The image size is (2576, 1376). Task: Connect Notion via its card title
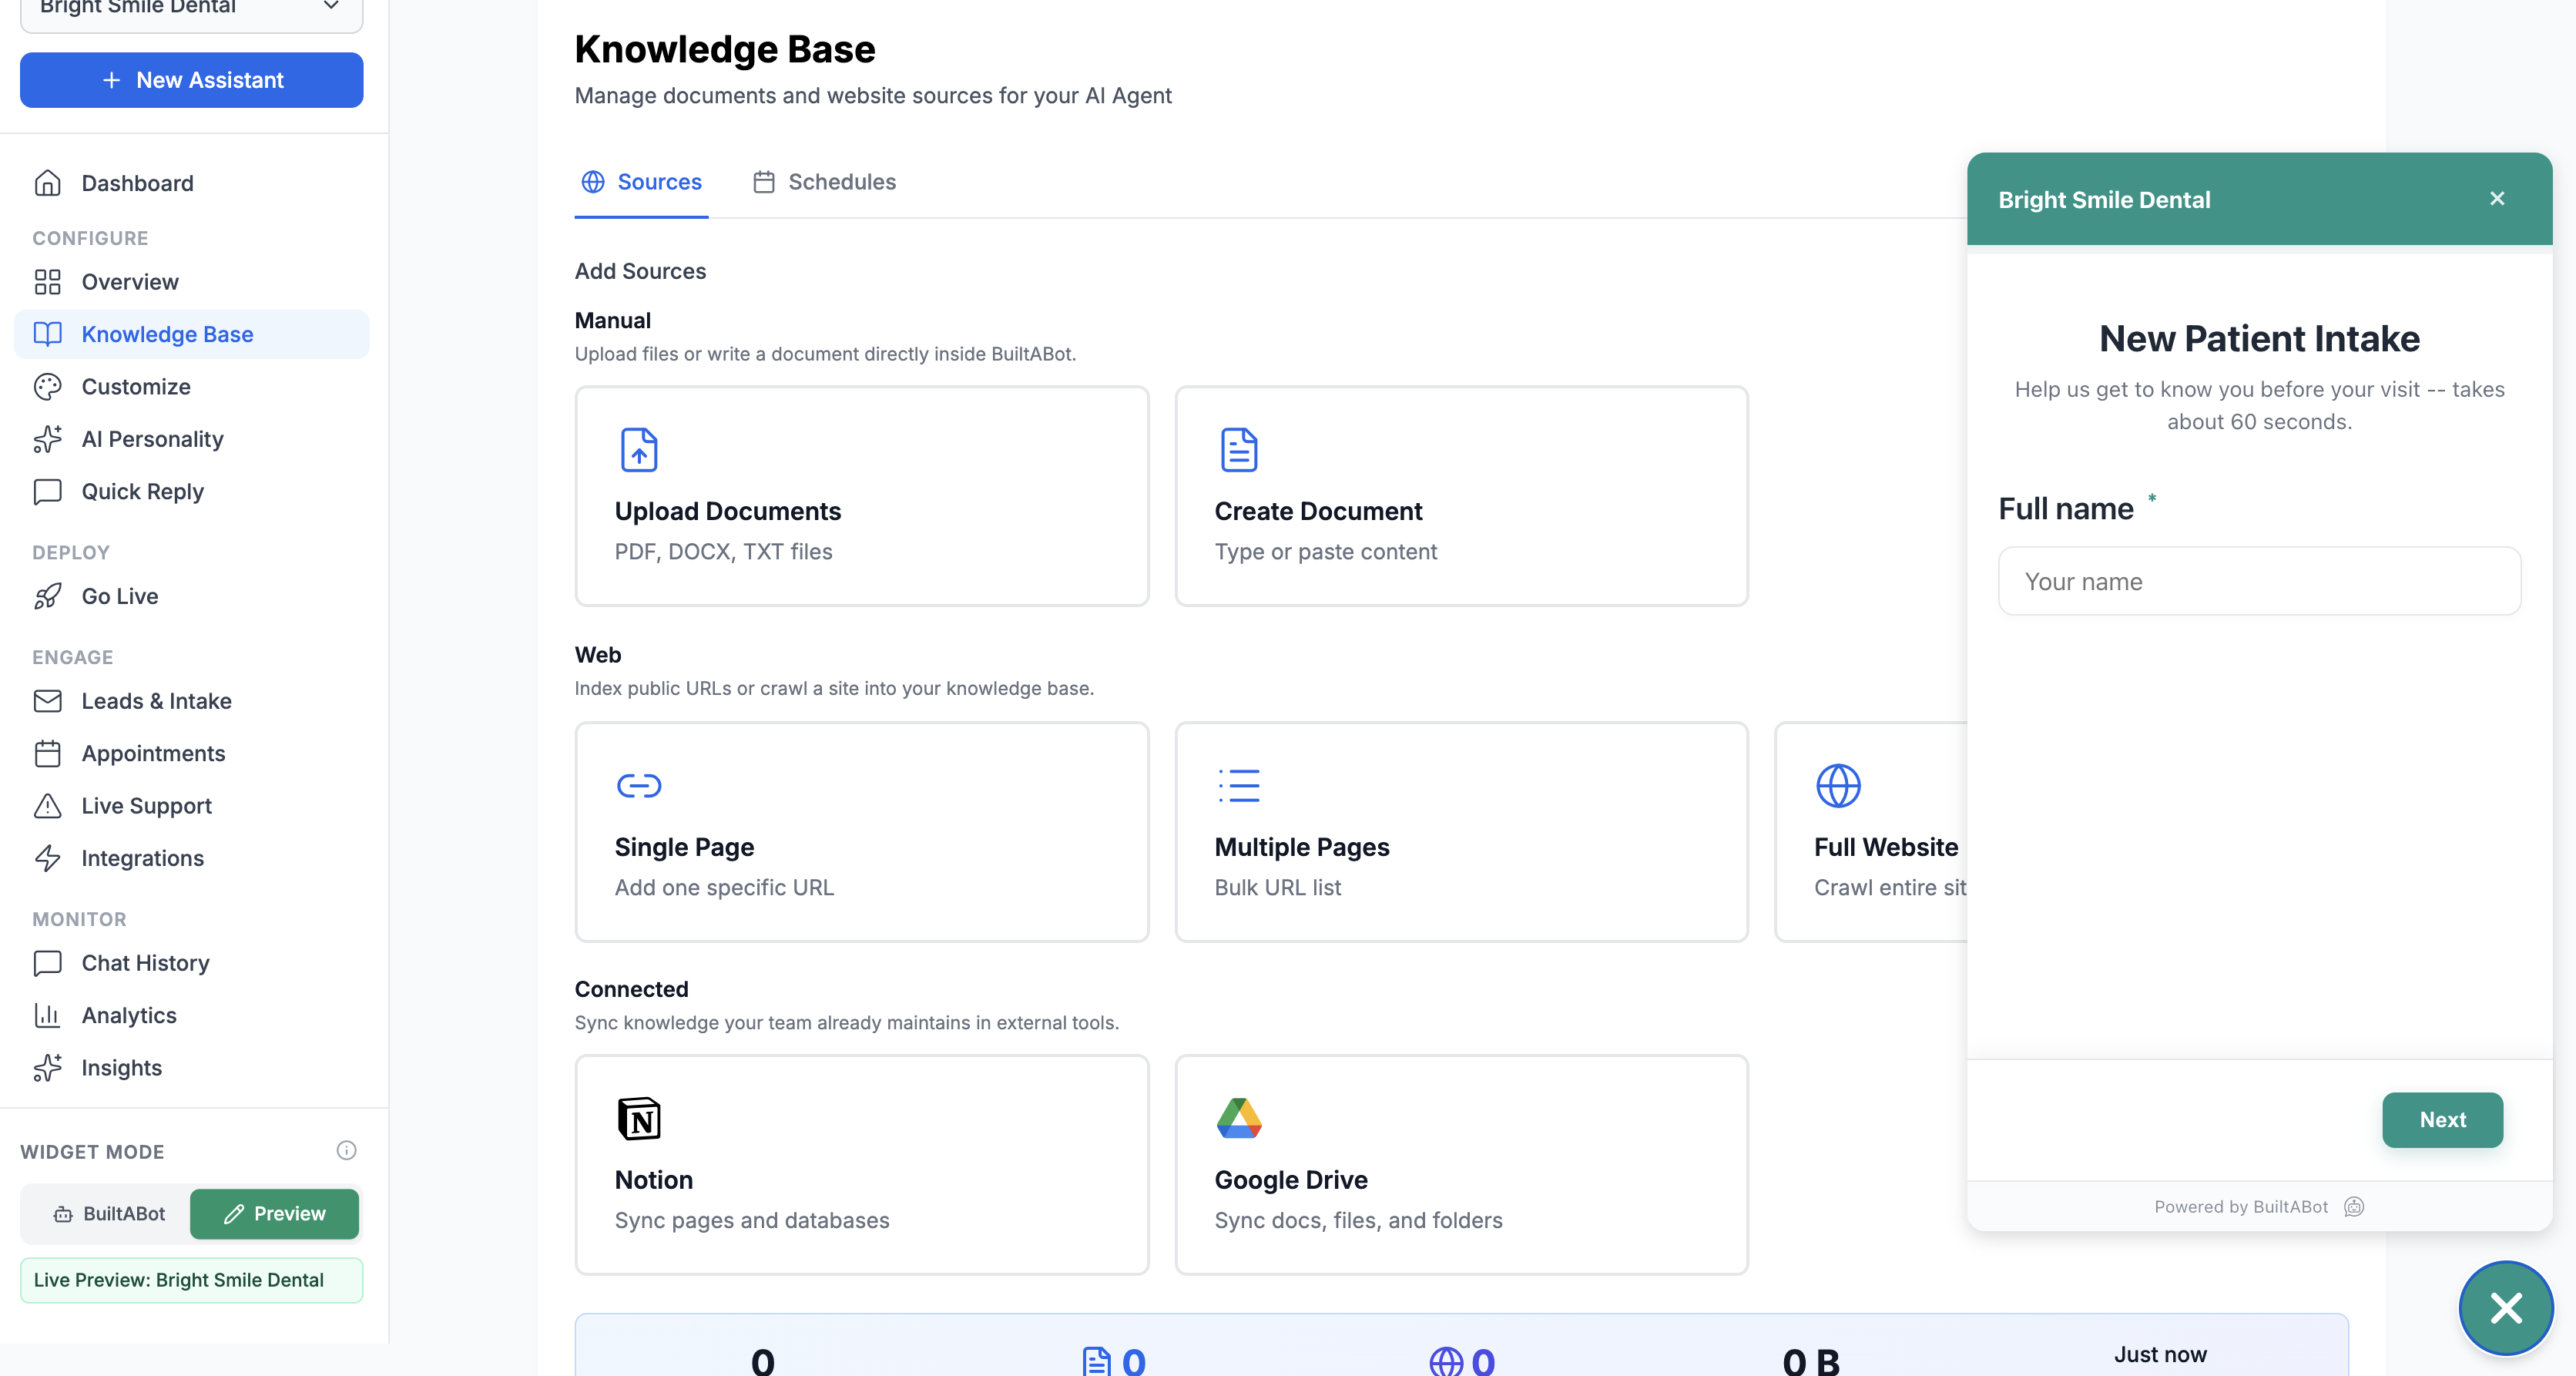[x=653, y=1180]
